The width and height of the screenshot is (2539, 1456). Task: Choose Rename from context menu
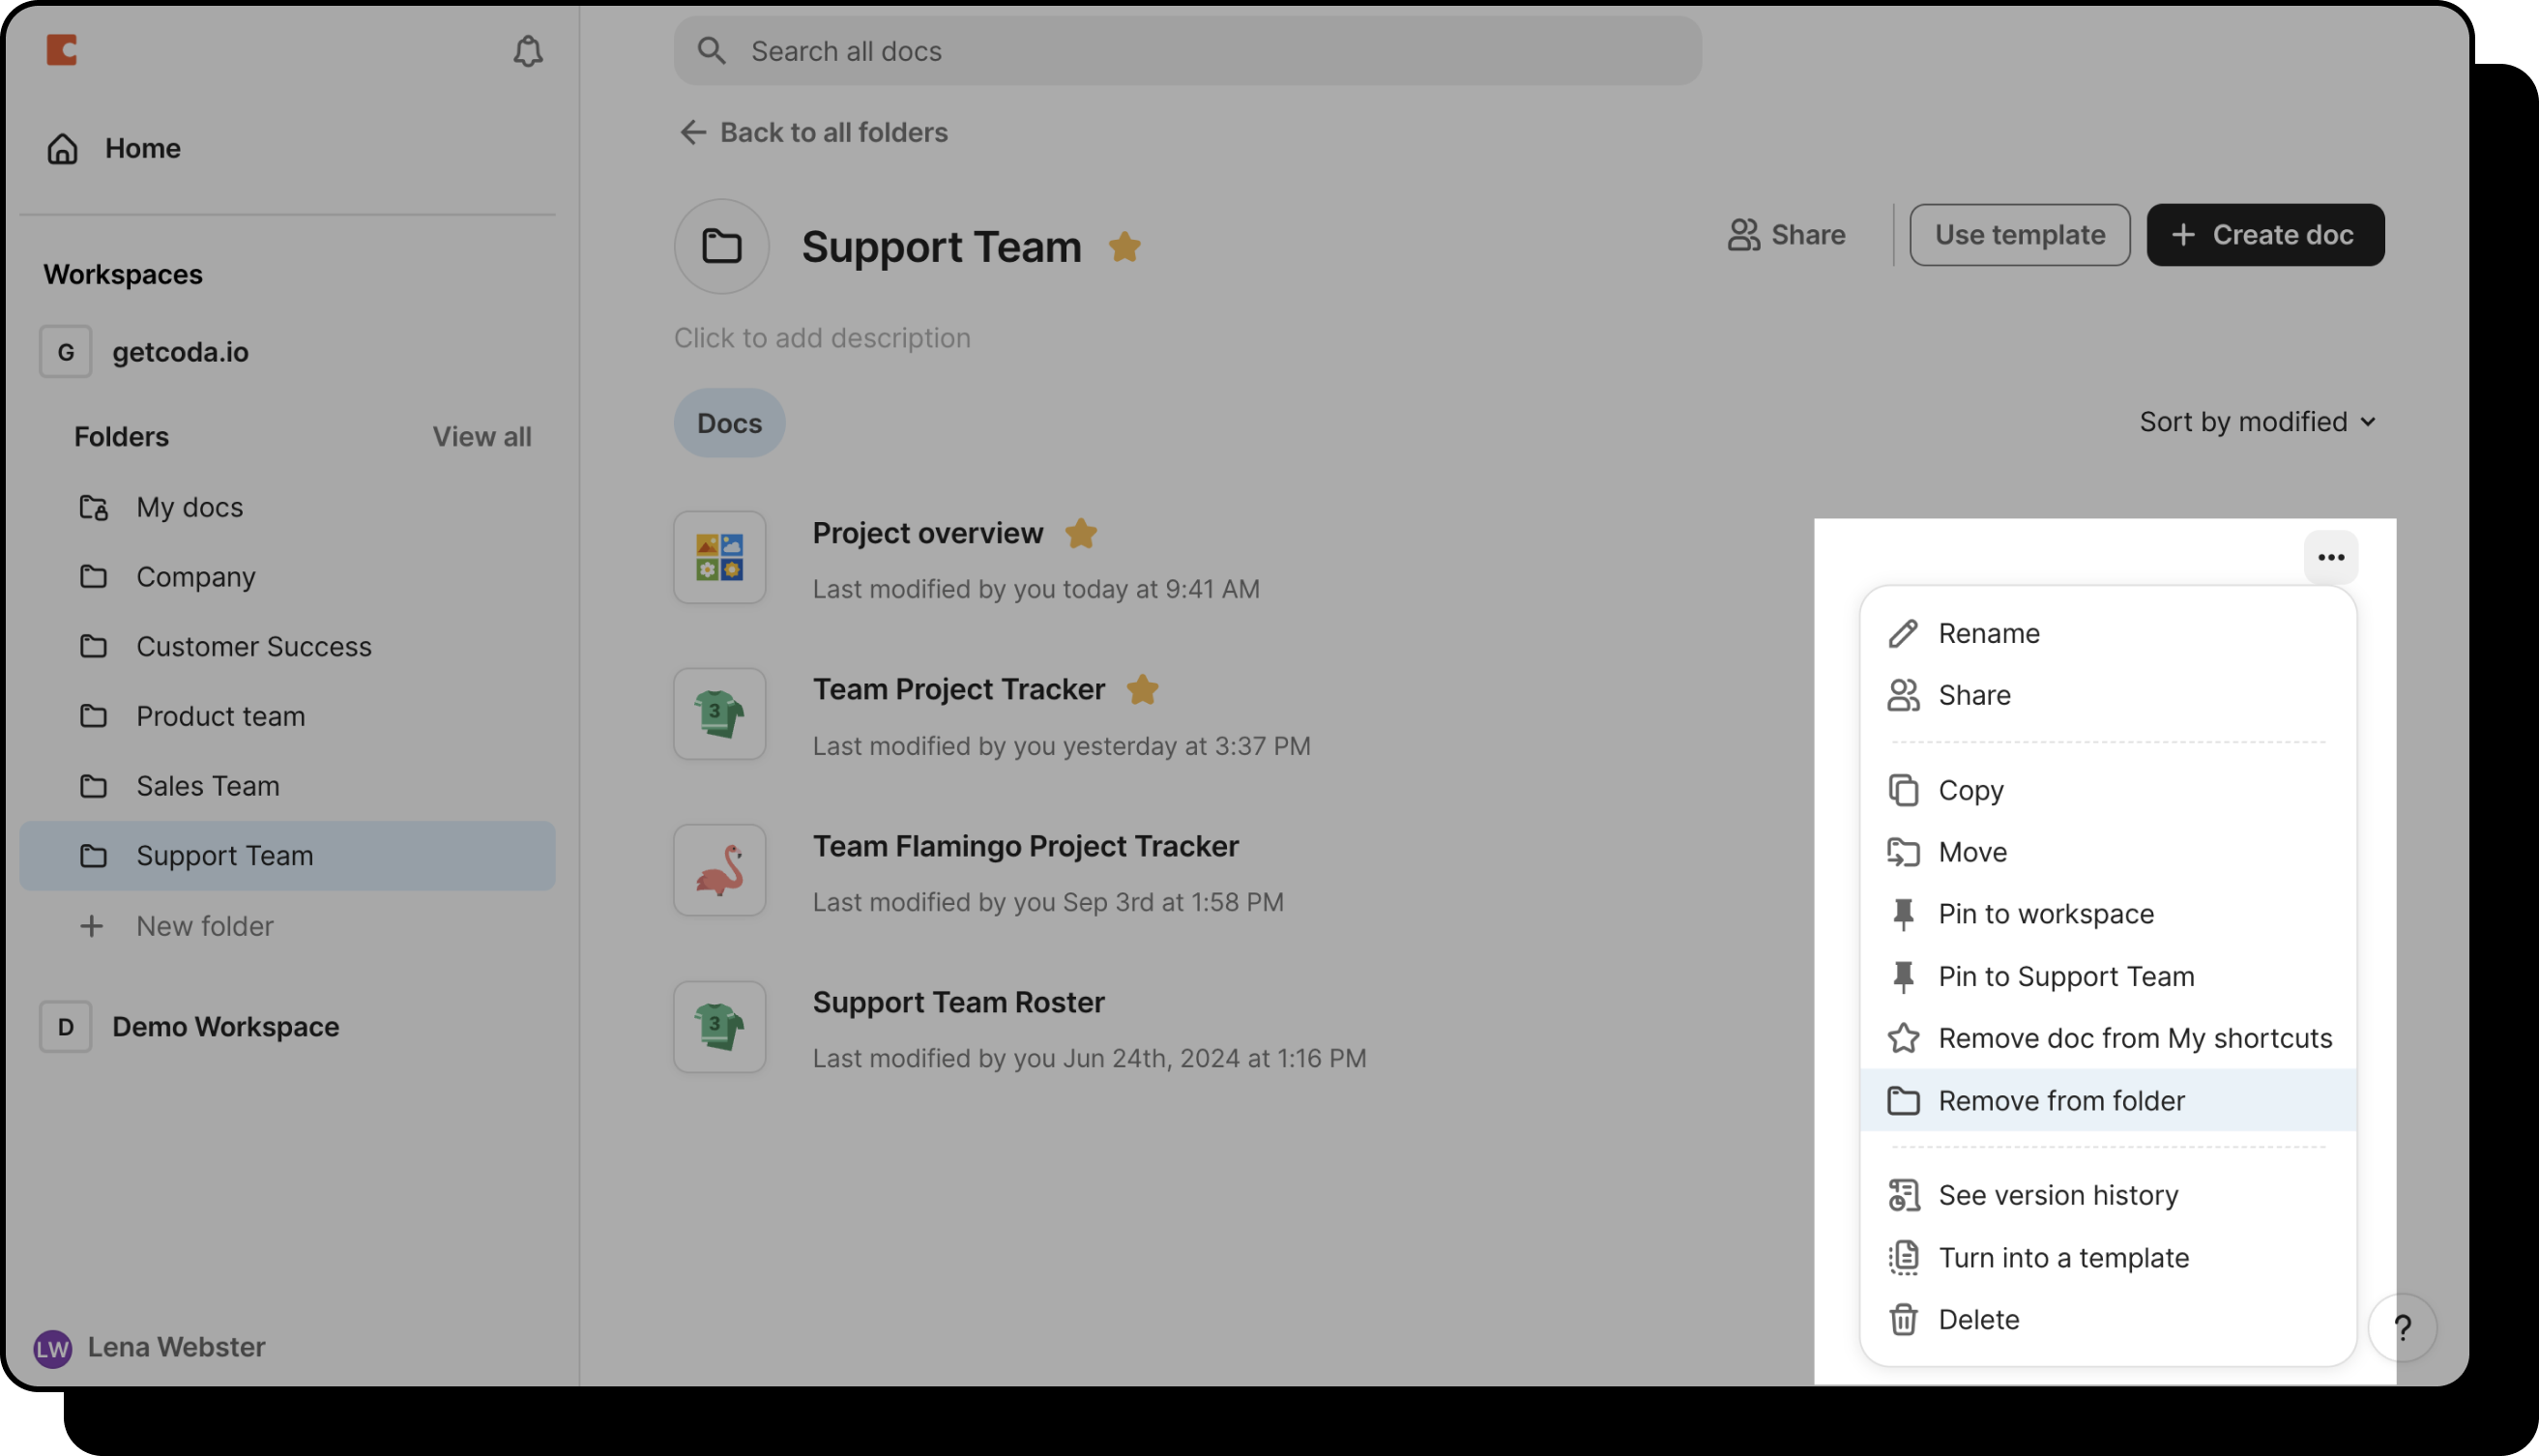point(2108,634)
